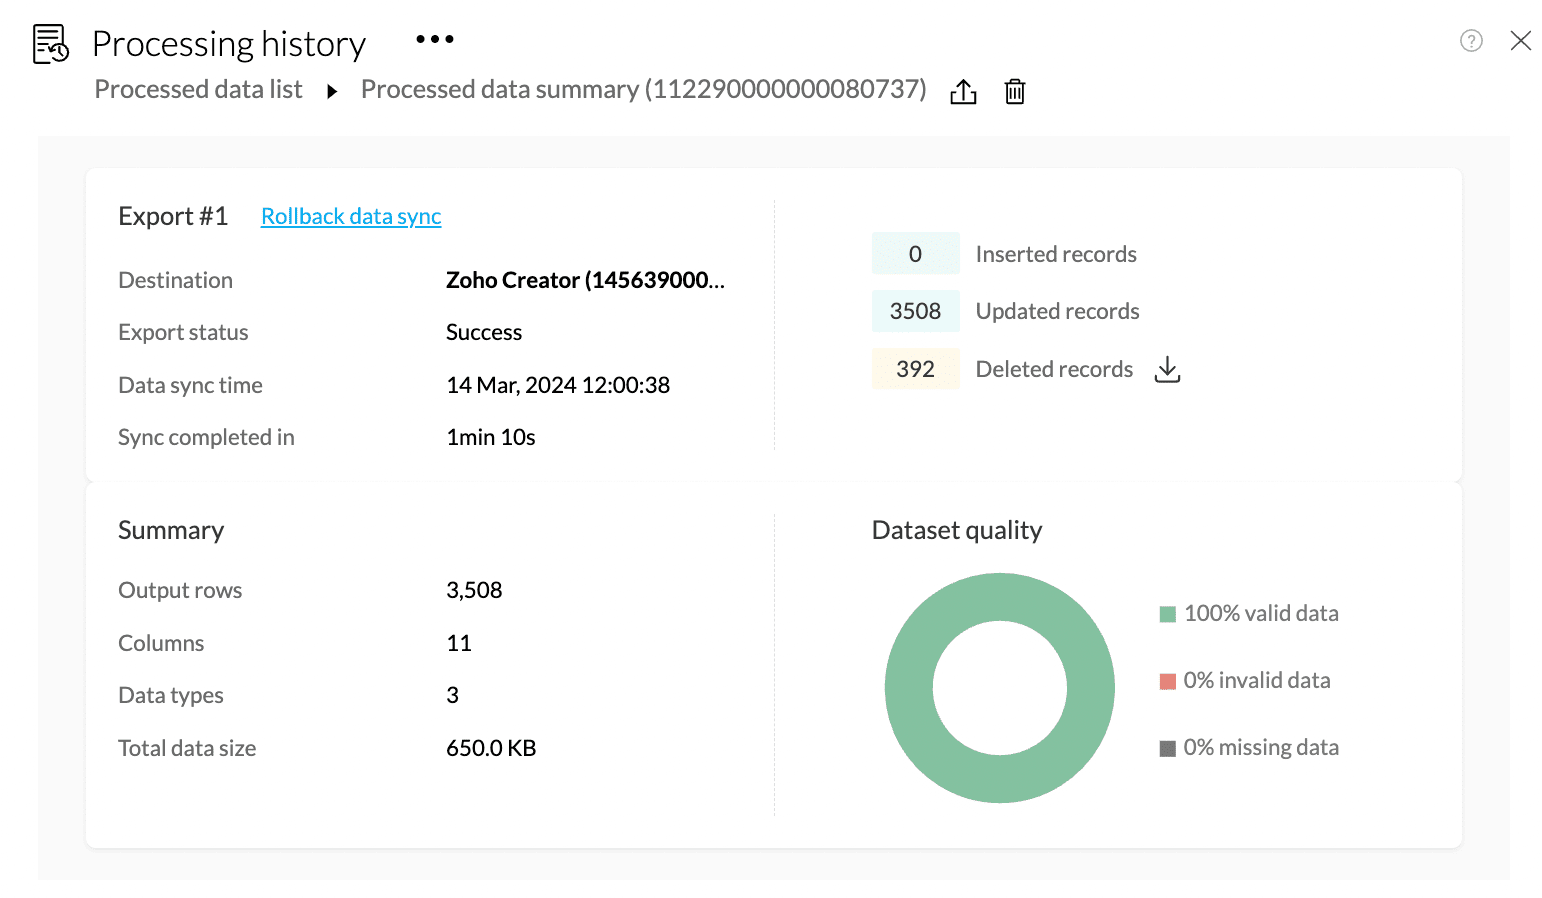This screenshot has width=1542, height=898.
Task: Open the three-dot more options menu
Action: [435, 40]
